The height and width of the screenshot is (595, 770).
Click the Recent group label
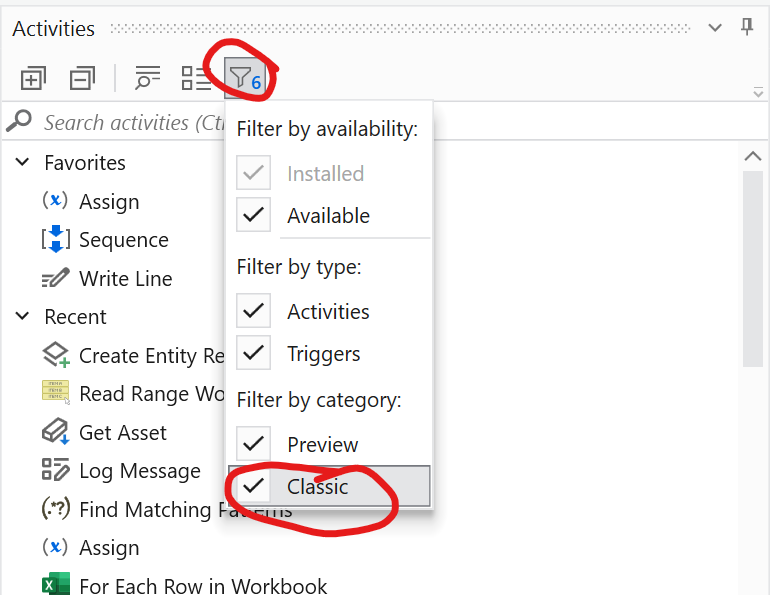coord(75,317)
